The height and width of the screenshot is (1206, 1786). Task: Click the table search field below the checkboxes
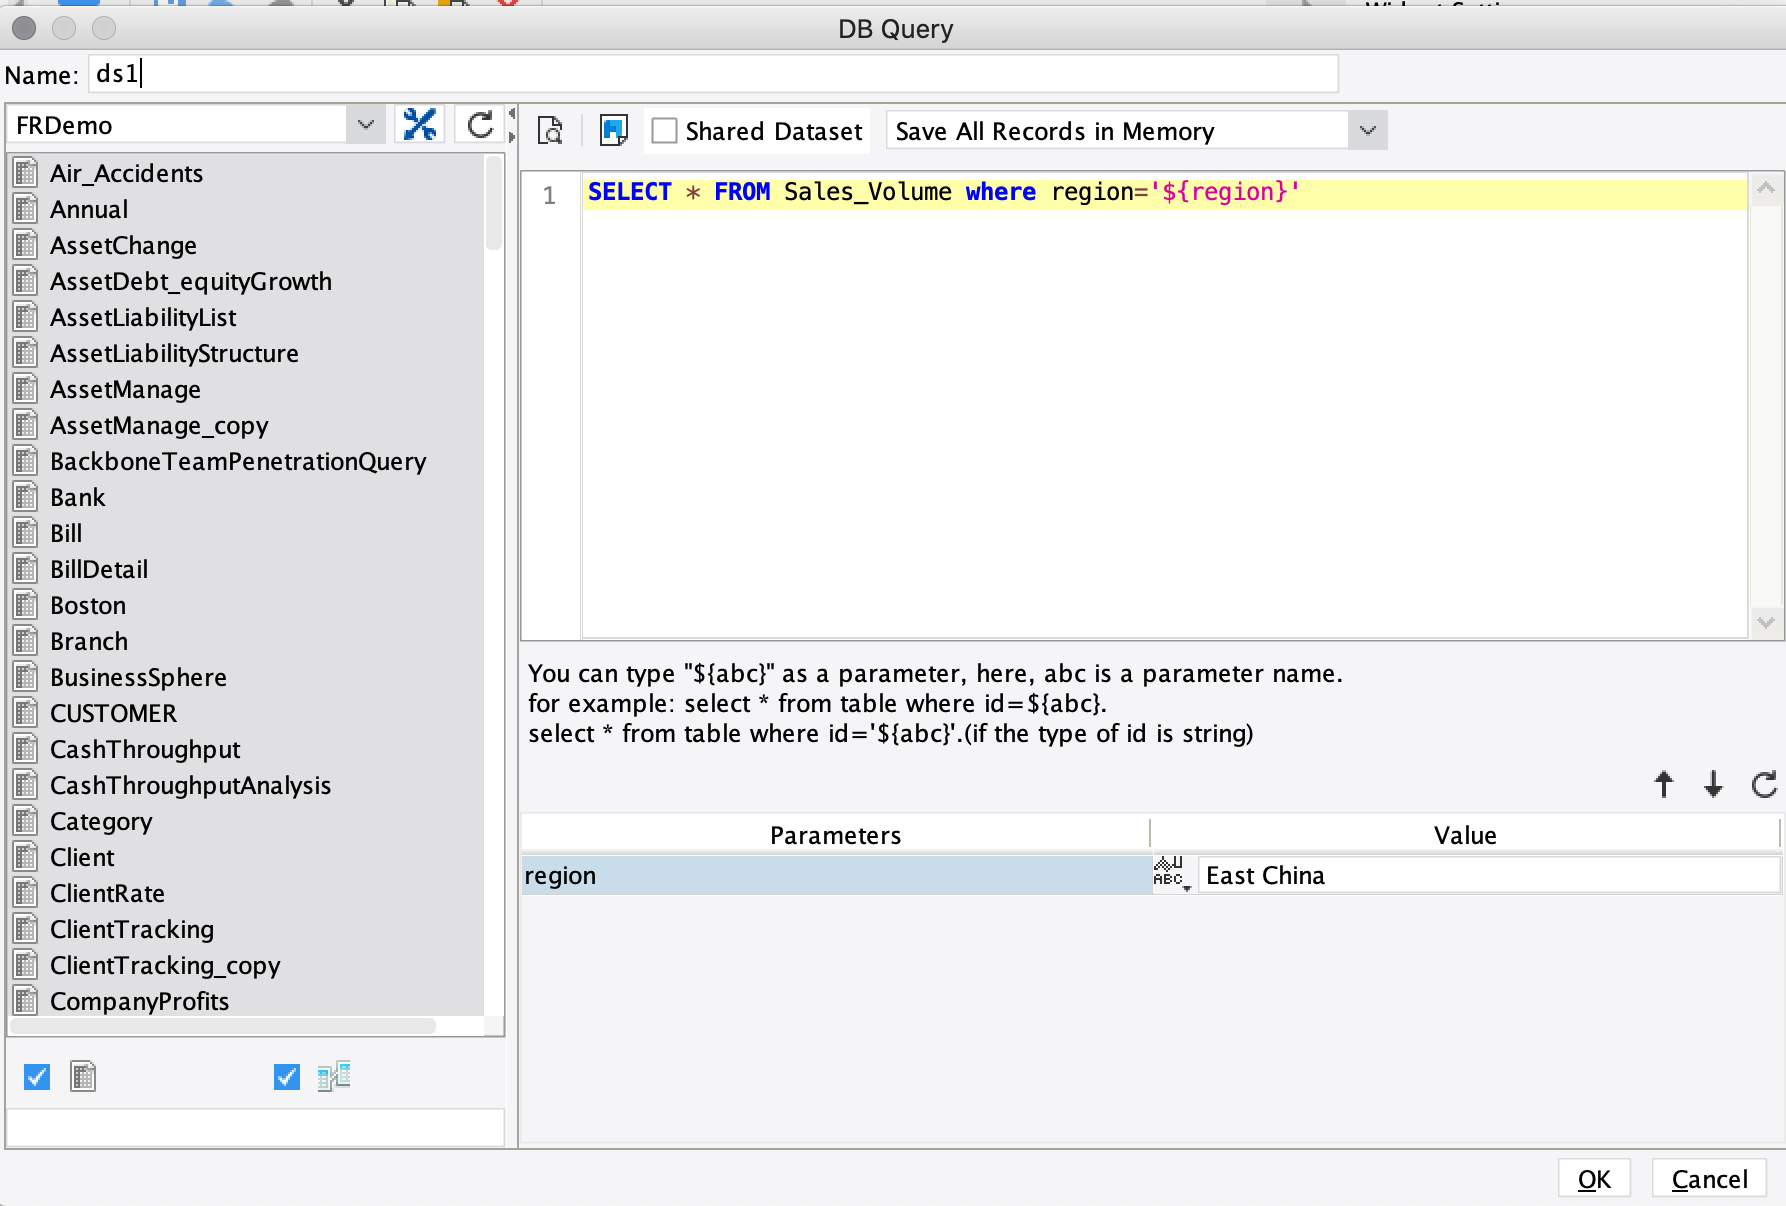click(x=256, y=1127)
